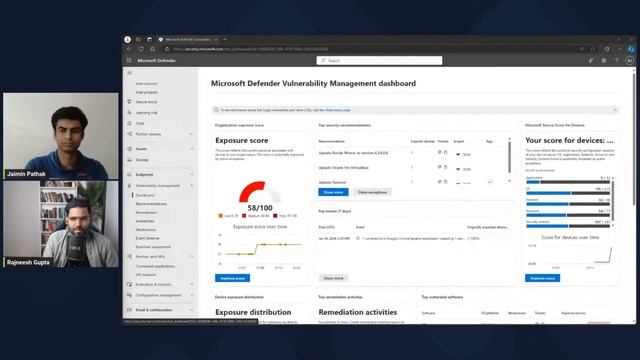Click Show more under security recommendations
This screenshot has height=360, width=640.
(x=333, y=192)
